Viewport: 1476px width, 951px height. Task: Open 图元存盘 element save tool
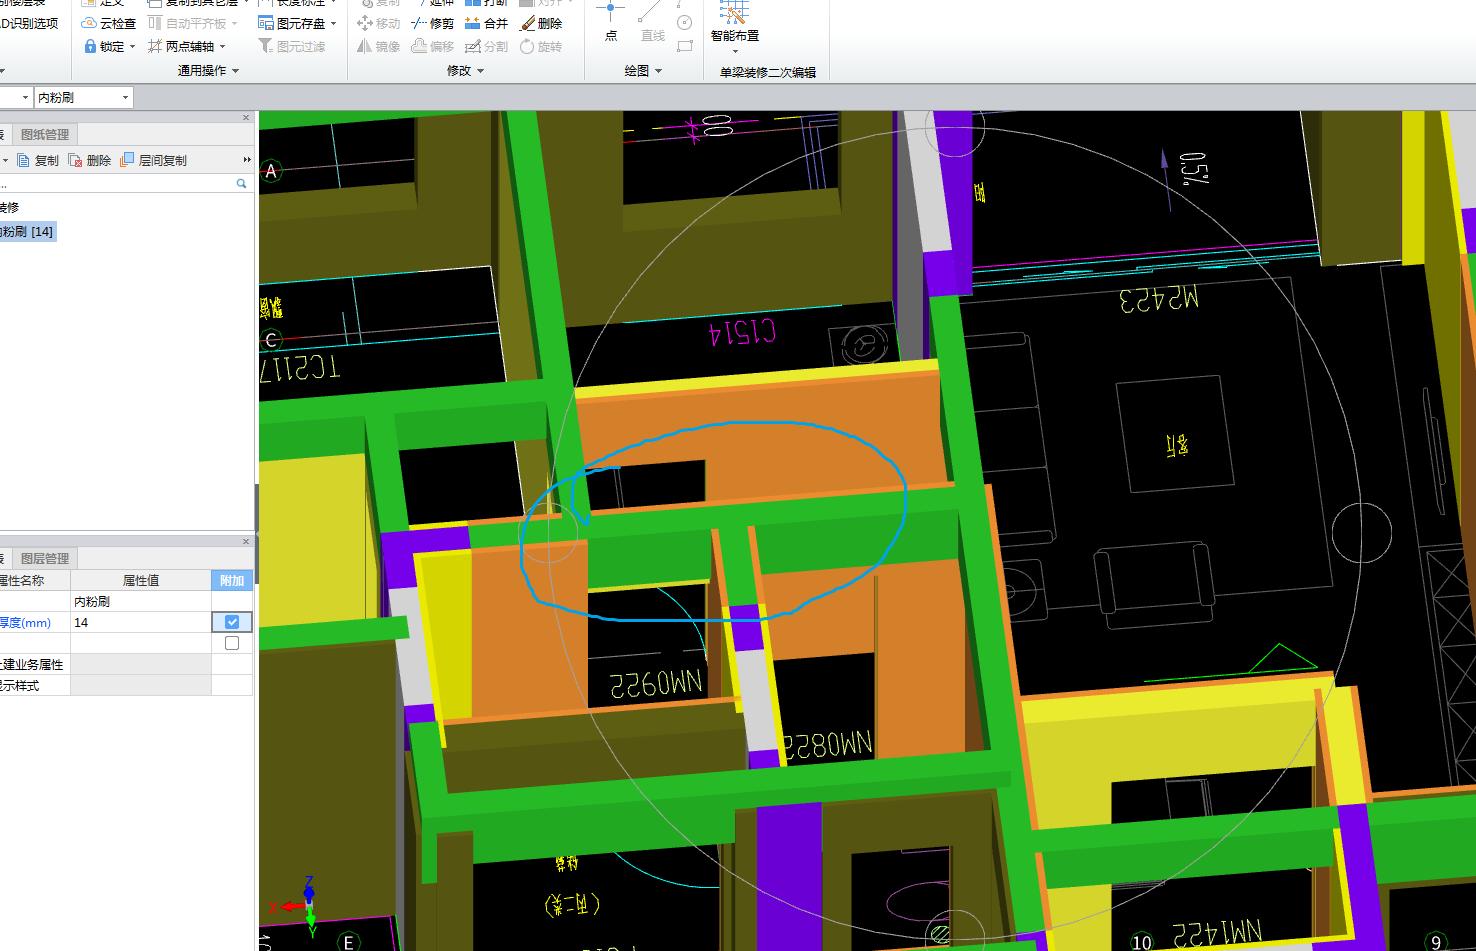tap(291, 23)
